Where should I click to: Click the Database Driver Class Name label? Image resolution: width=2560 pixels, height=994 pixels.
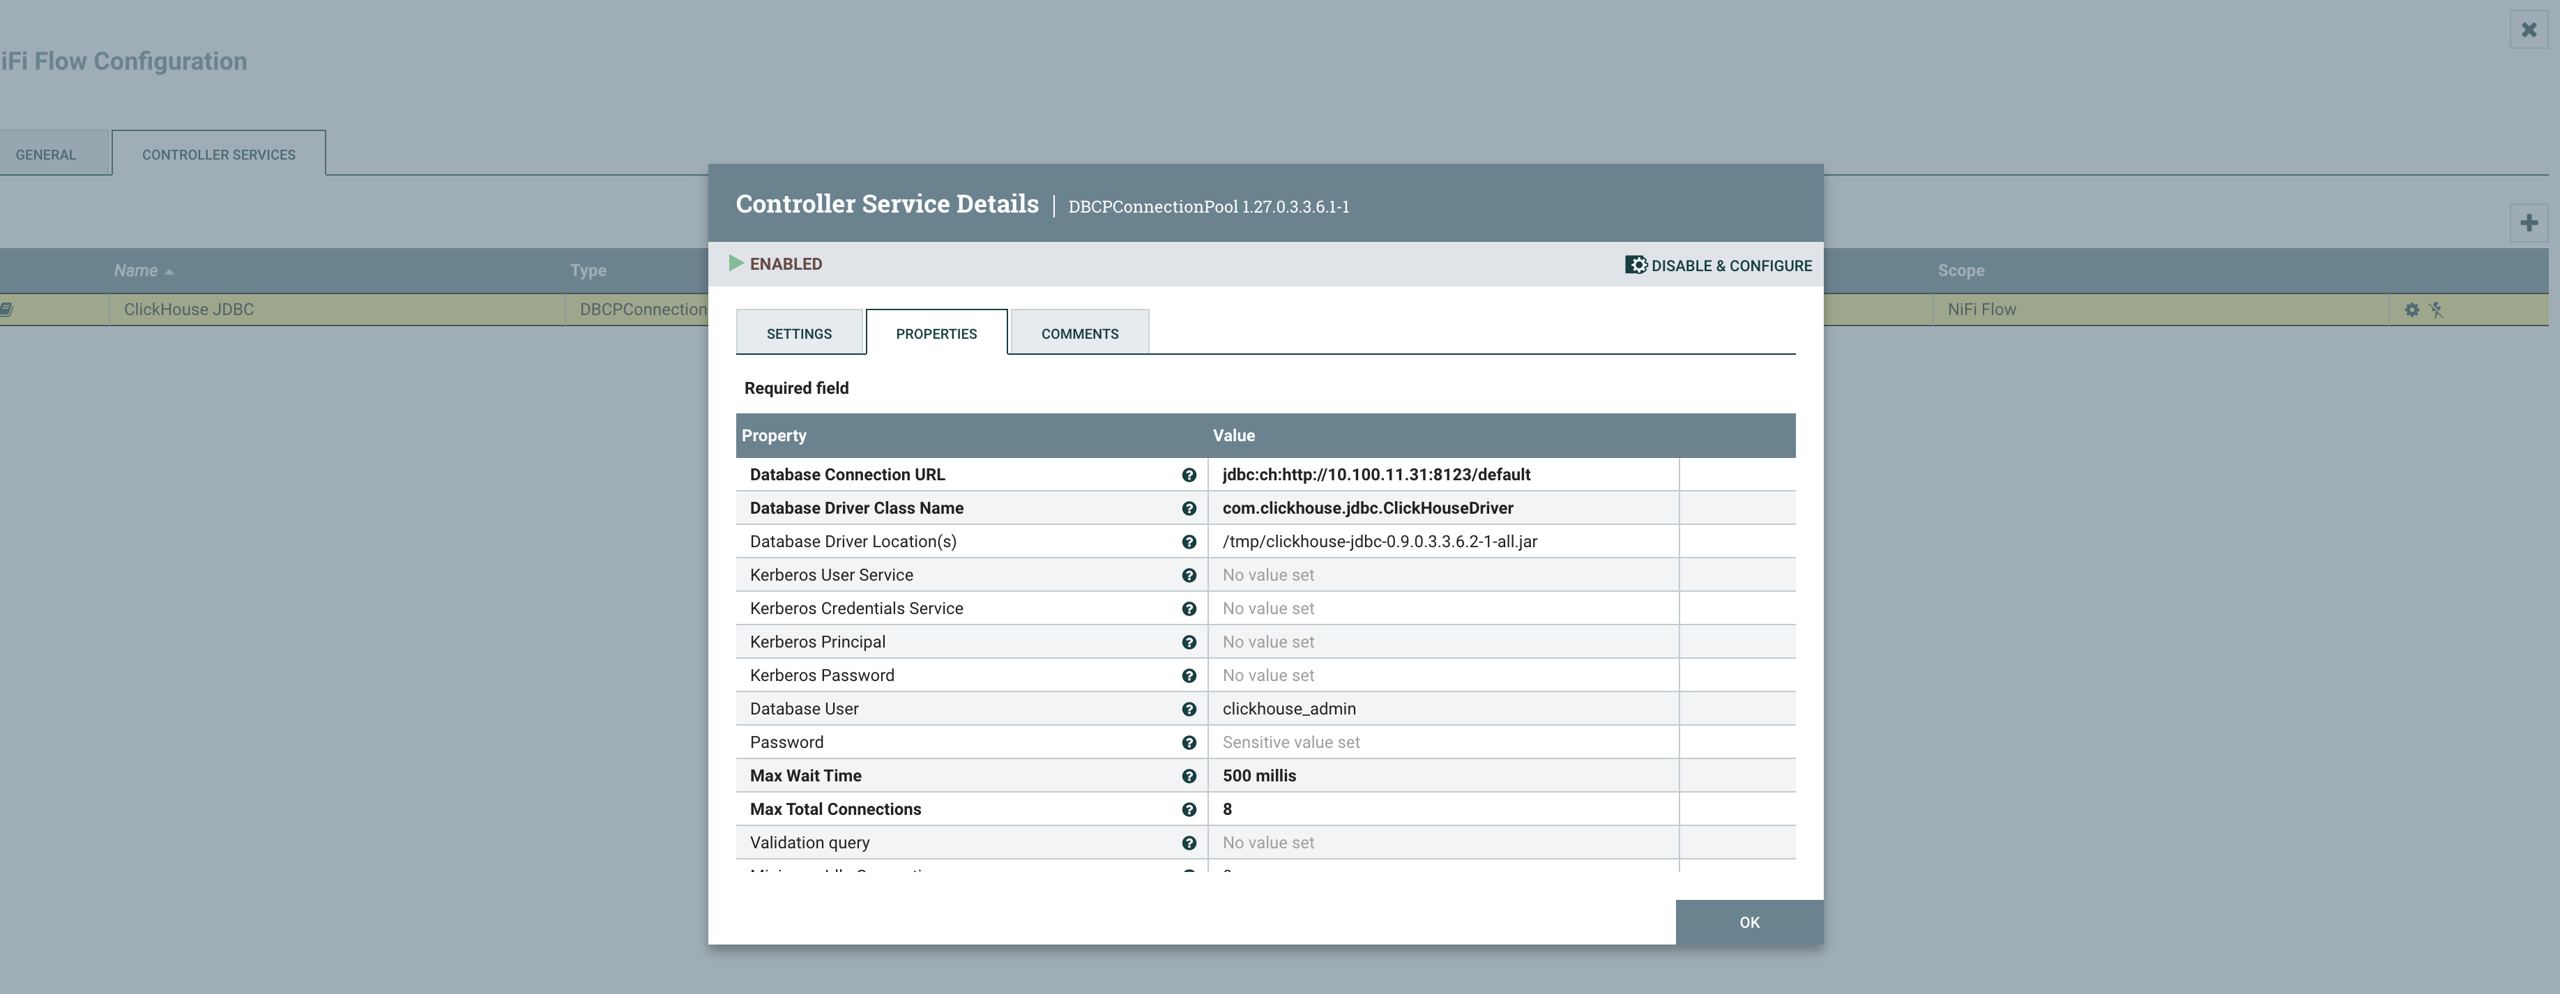coord(857,508)
